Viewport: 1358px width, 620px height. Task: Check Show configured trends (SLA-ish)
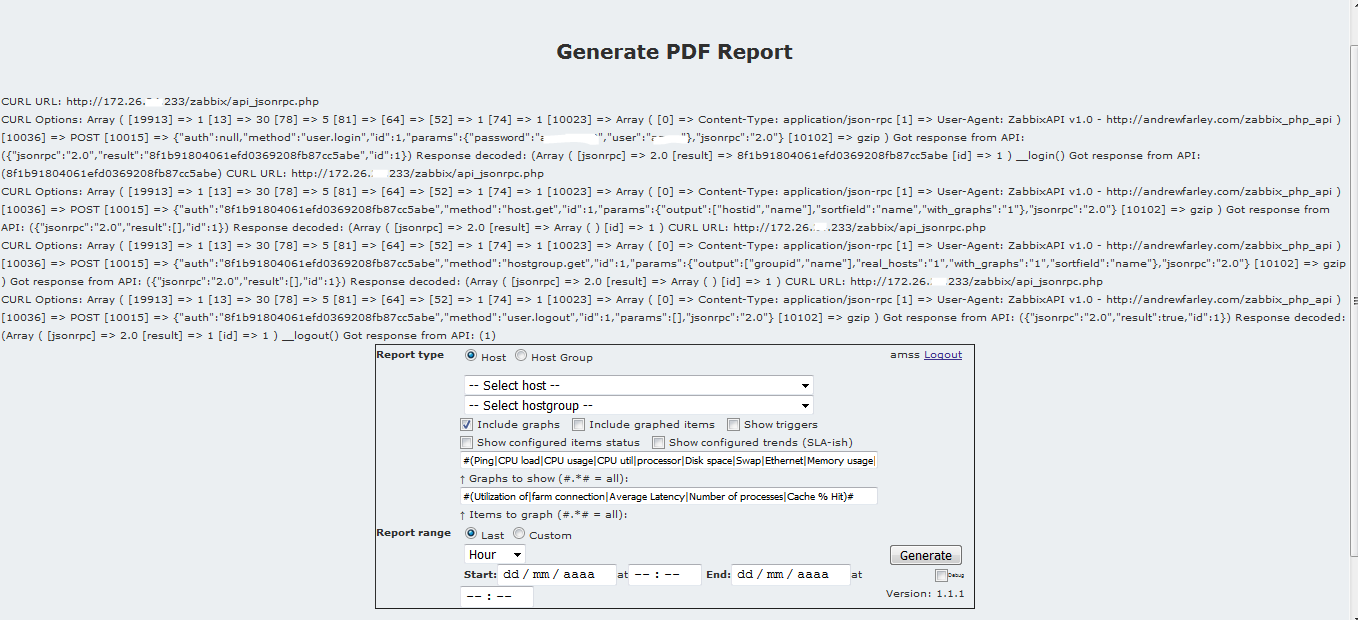pyautogui.click(x=658, y=442)
